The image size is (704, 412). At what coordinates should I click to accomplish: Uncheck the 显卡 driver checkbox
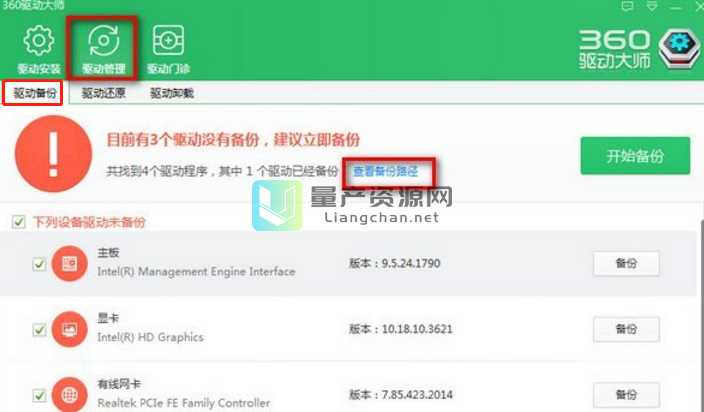[40, 329]
